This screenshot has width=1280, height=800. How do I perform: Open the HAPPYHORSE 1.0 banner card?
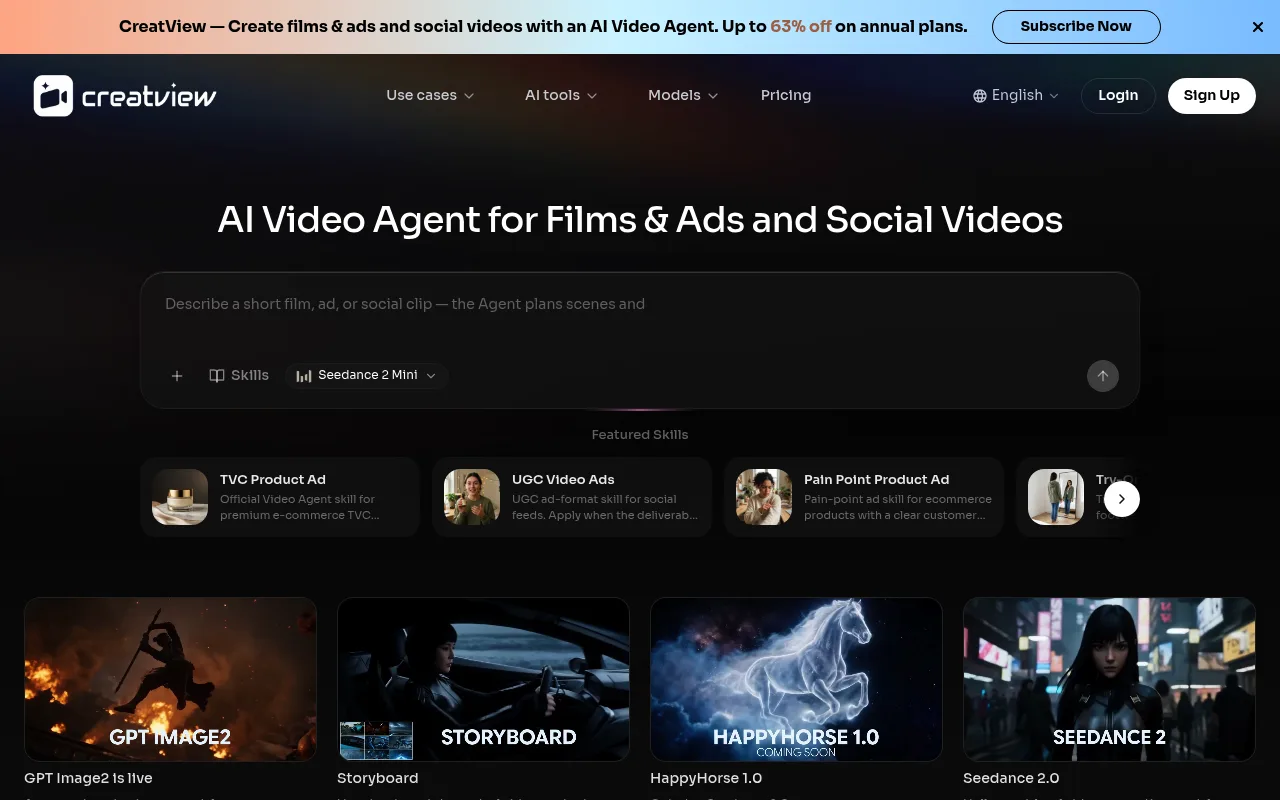[797, 680]
